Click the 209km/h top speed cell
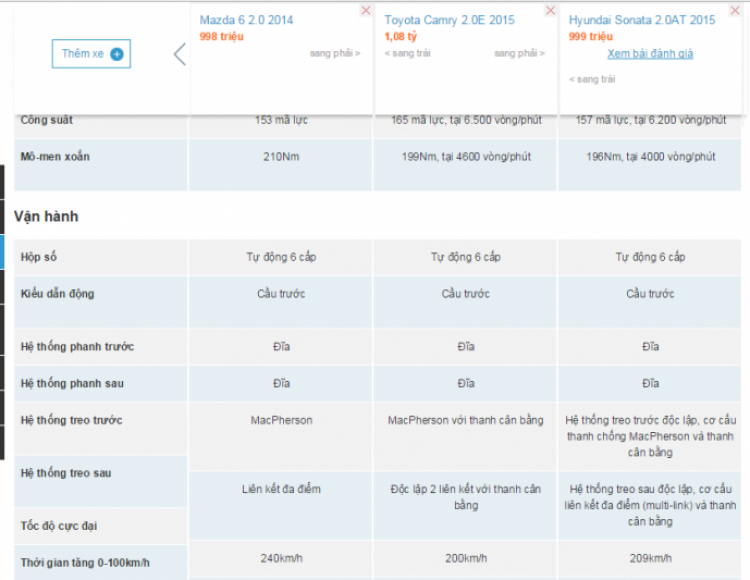This screenshot has height=580, width=750. 651,558
